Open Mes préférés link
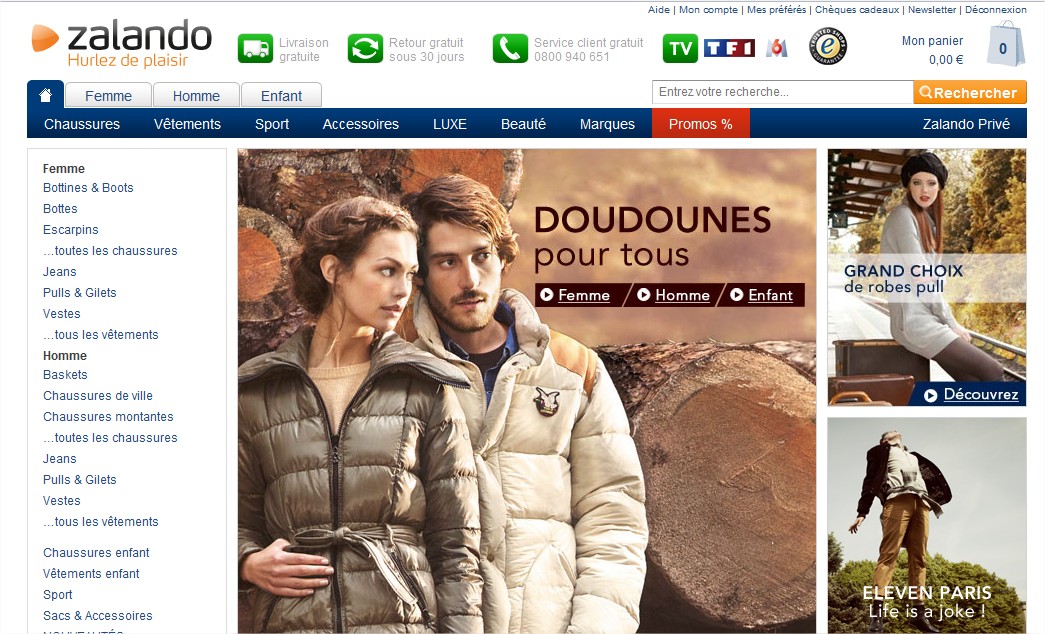 tap(776, 9)
